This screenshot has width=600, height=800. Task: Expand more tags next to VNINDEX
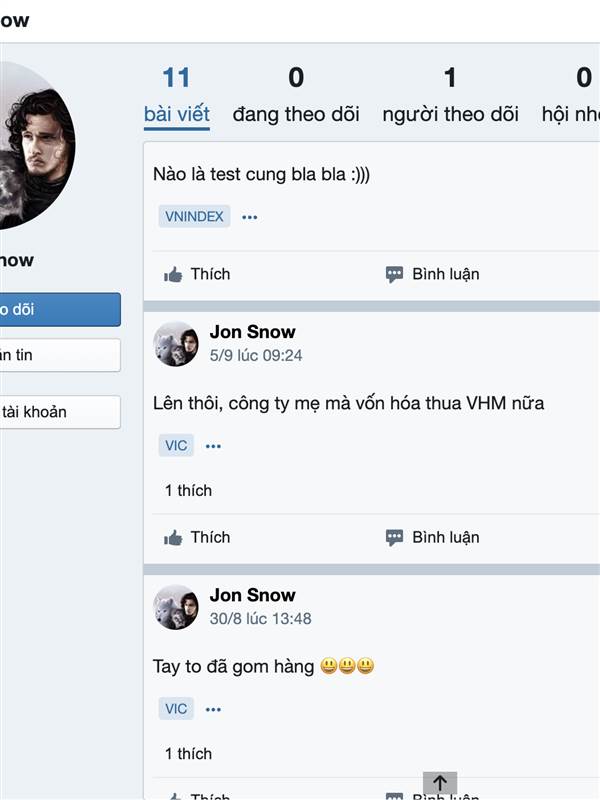coord(249,217)
